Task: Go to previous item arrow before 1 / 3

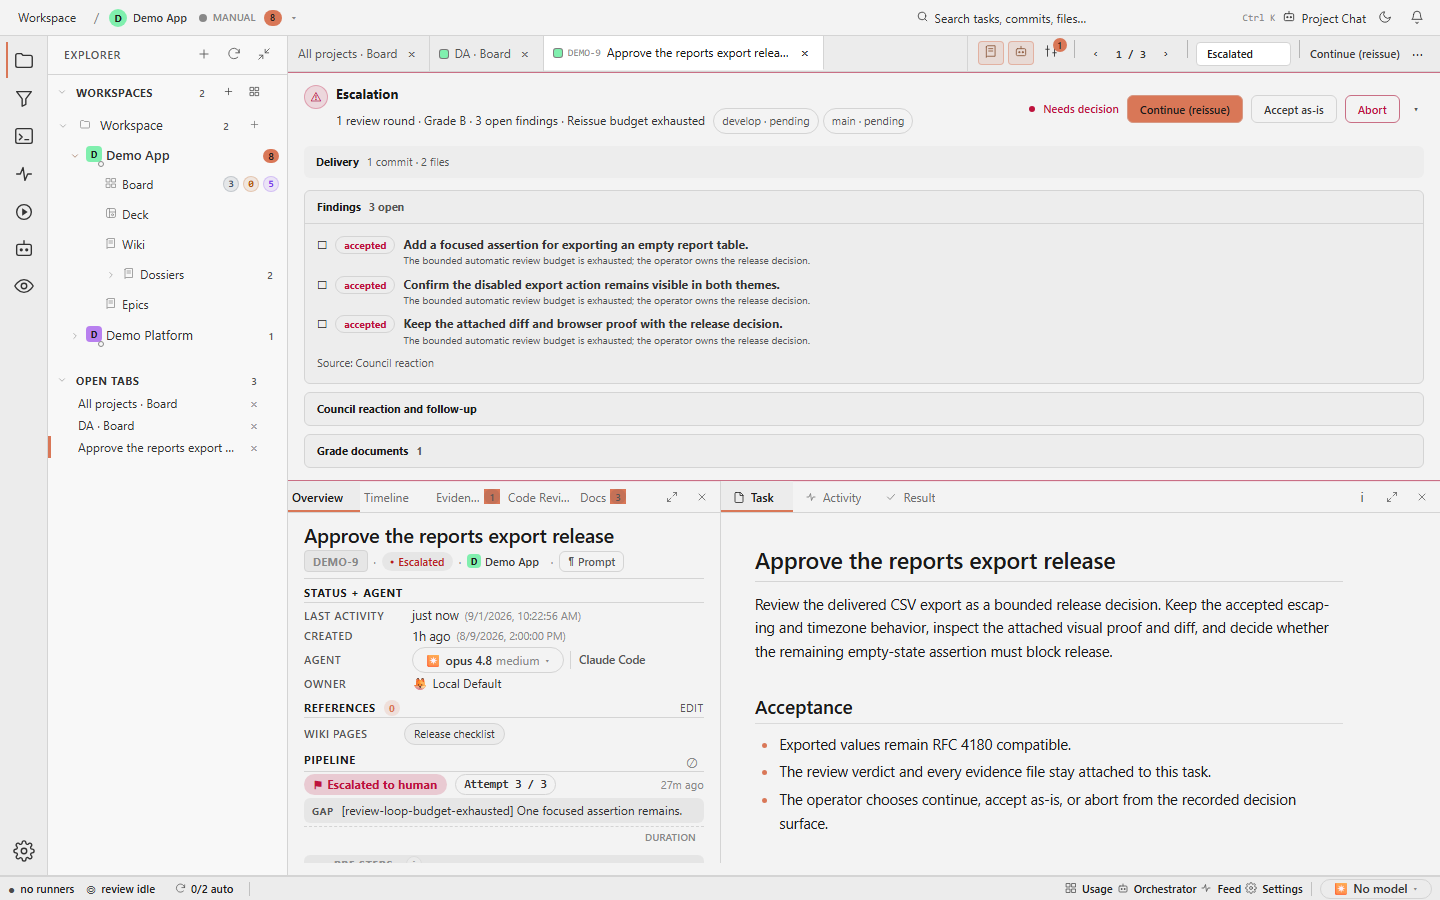Action: 1095,54
